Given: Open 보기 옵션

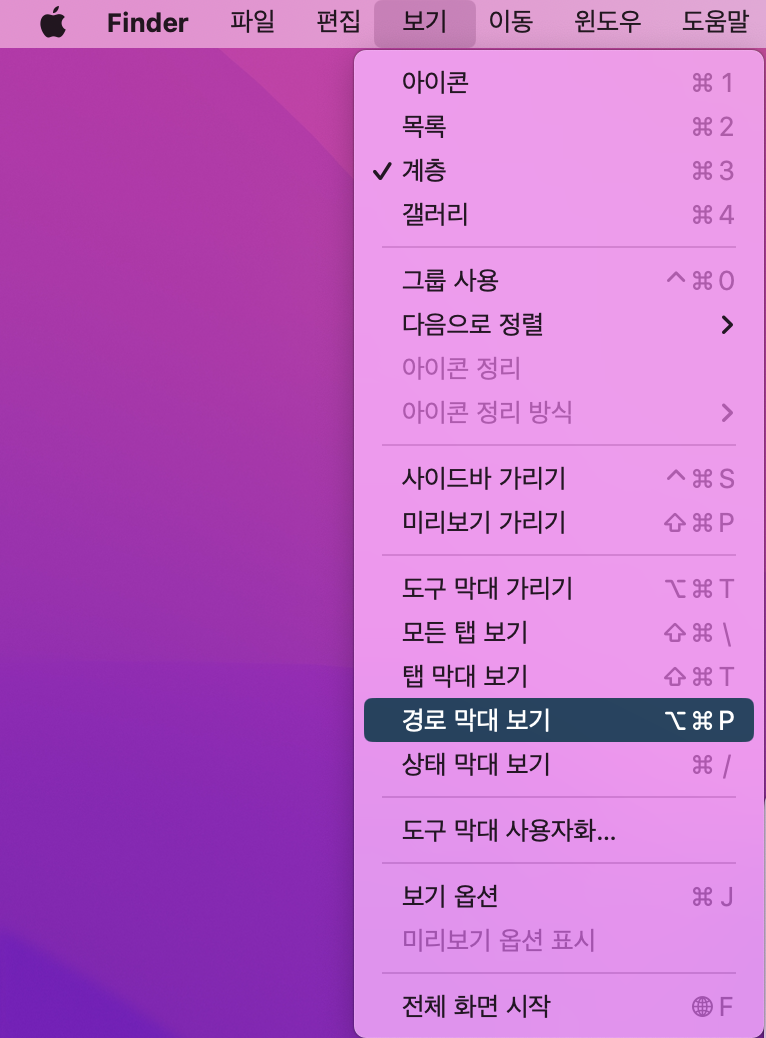Looking at the screenshot, I should tap(559, 896).
